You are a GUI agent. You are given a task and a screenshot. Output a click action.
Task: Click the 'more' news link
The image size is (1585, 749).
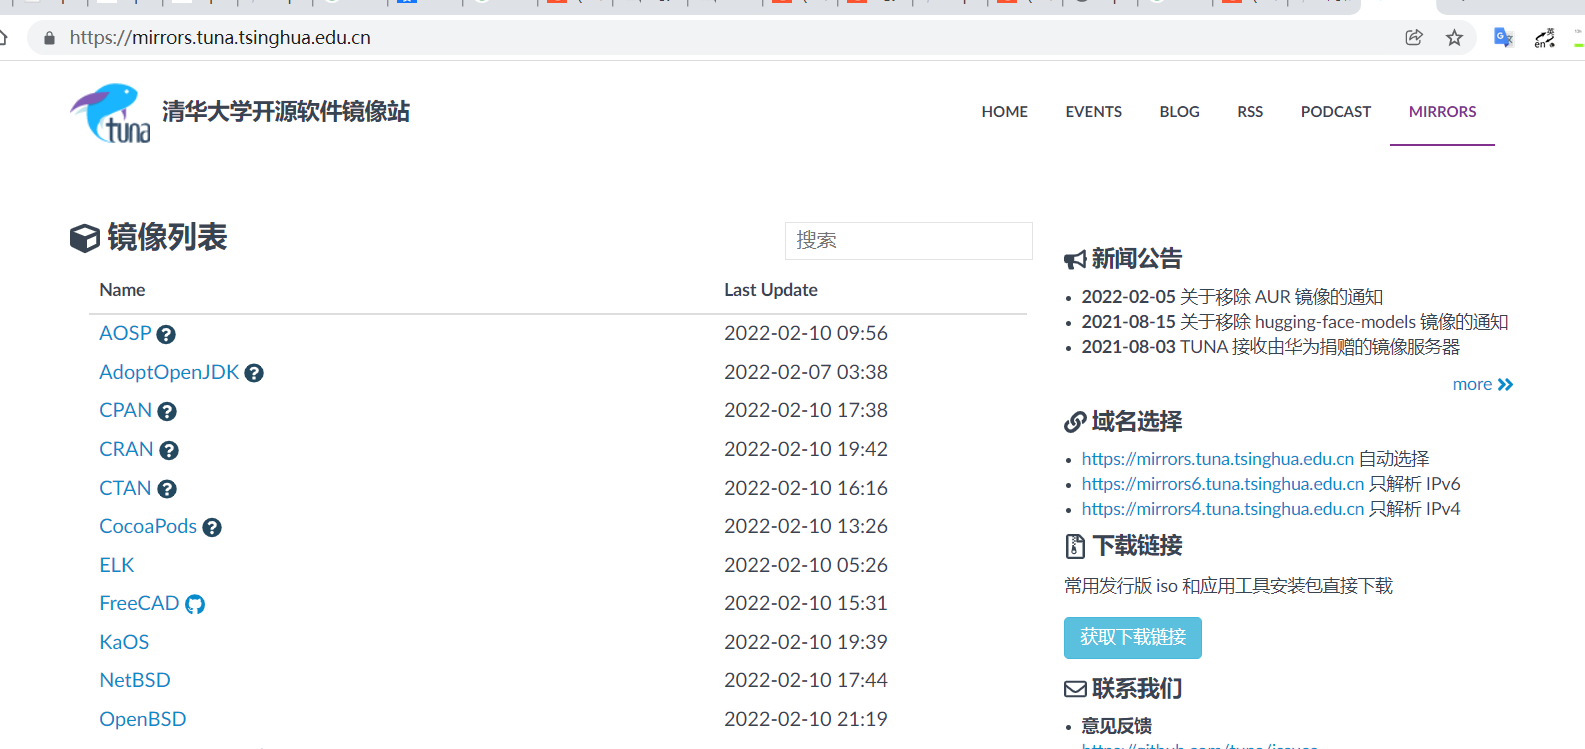pyautogui.click(x=1483, y=384)
